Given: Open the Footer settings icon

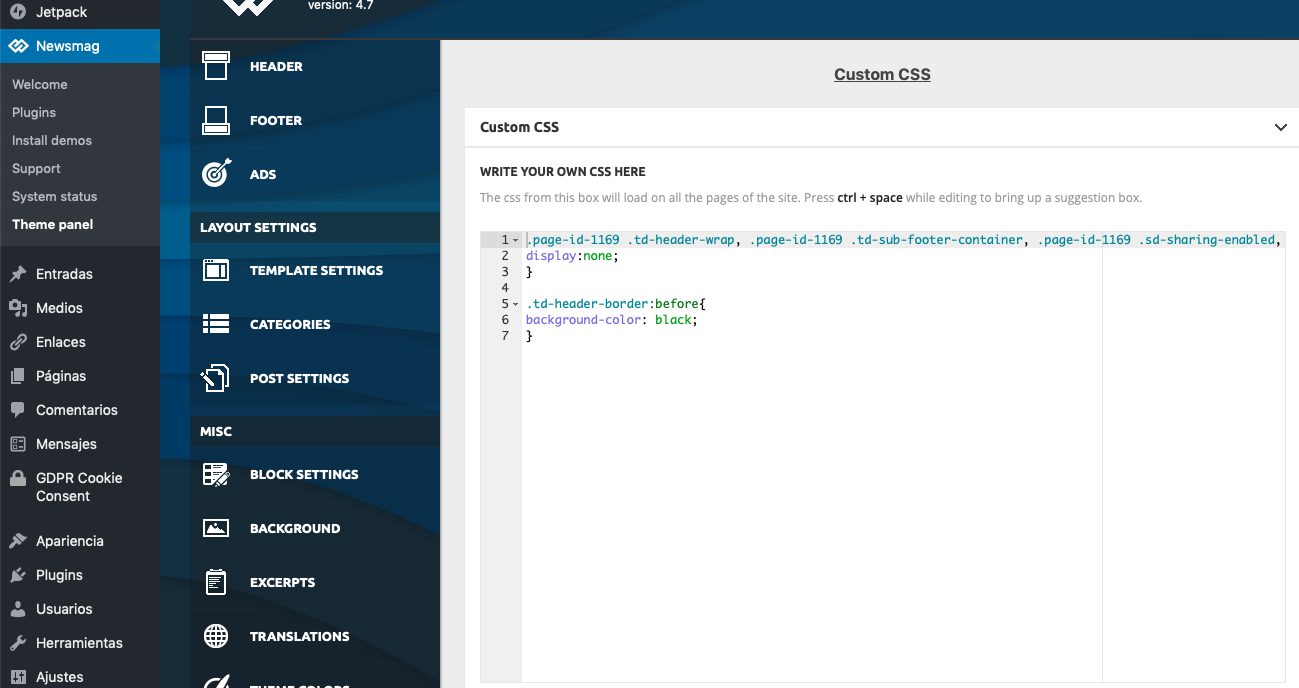Looking at the screenshot, I should pyautogui.click(x=216, y=120).
